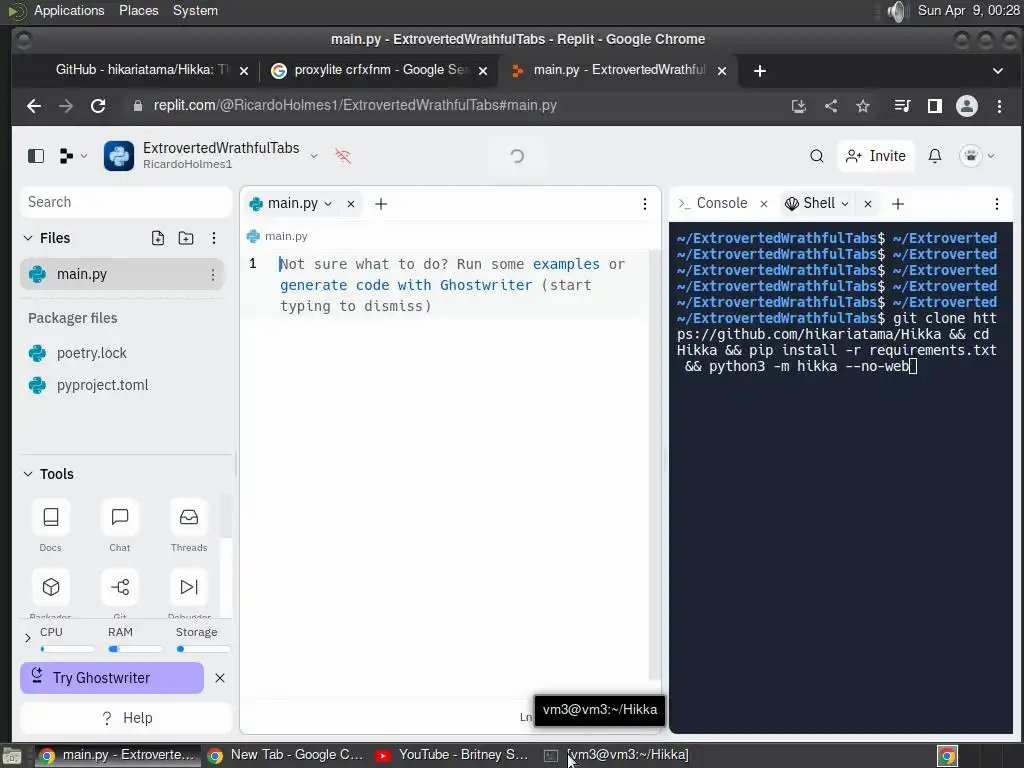The height and width of the screenshot is (768, 1024).
Task: Open the Packages cube tool
Action: [x=50, y=586]
